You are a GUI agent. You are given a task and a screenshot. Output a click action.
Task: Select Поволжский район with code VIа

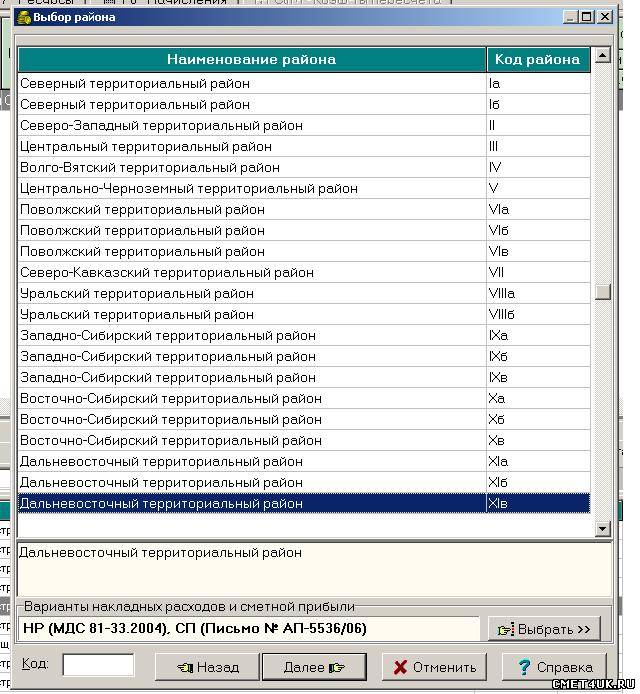[x=304, y=209]
